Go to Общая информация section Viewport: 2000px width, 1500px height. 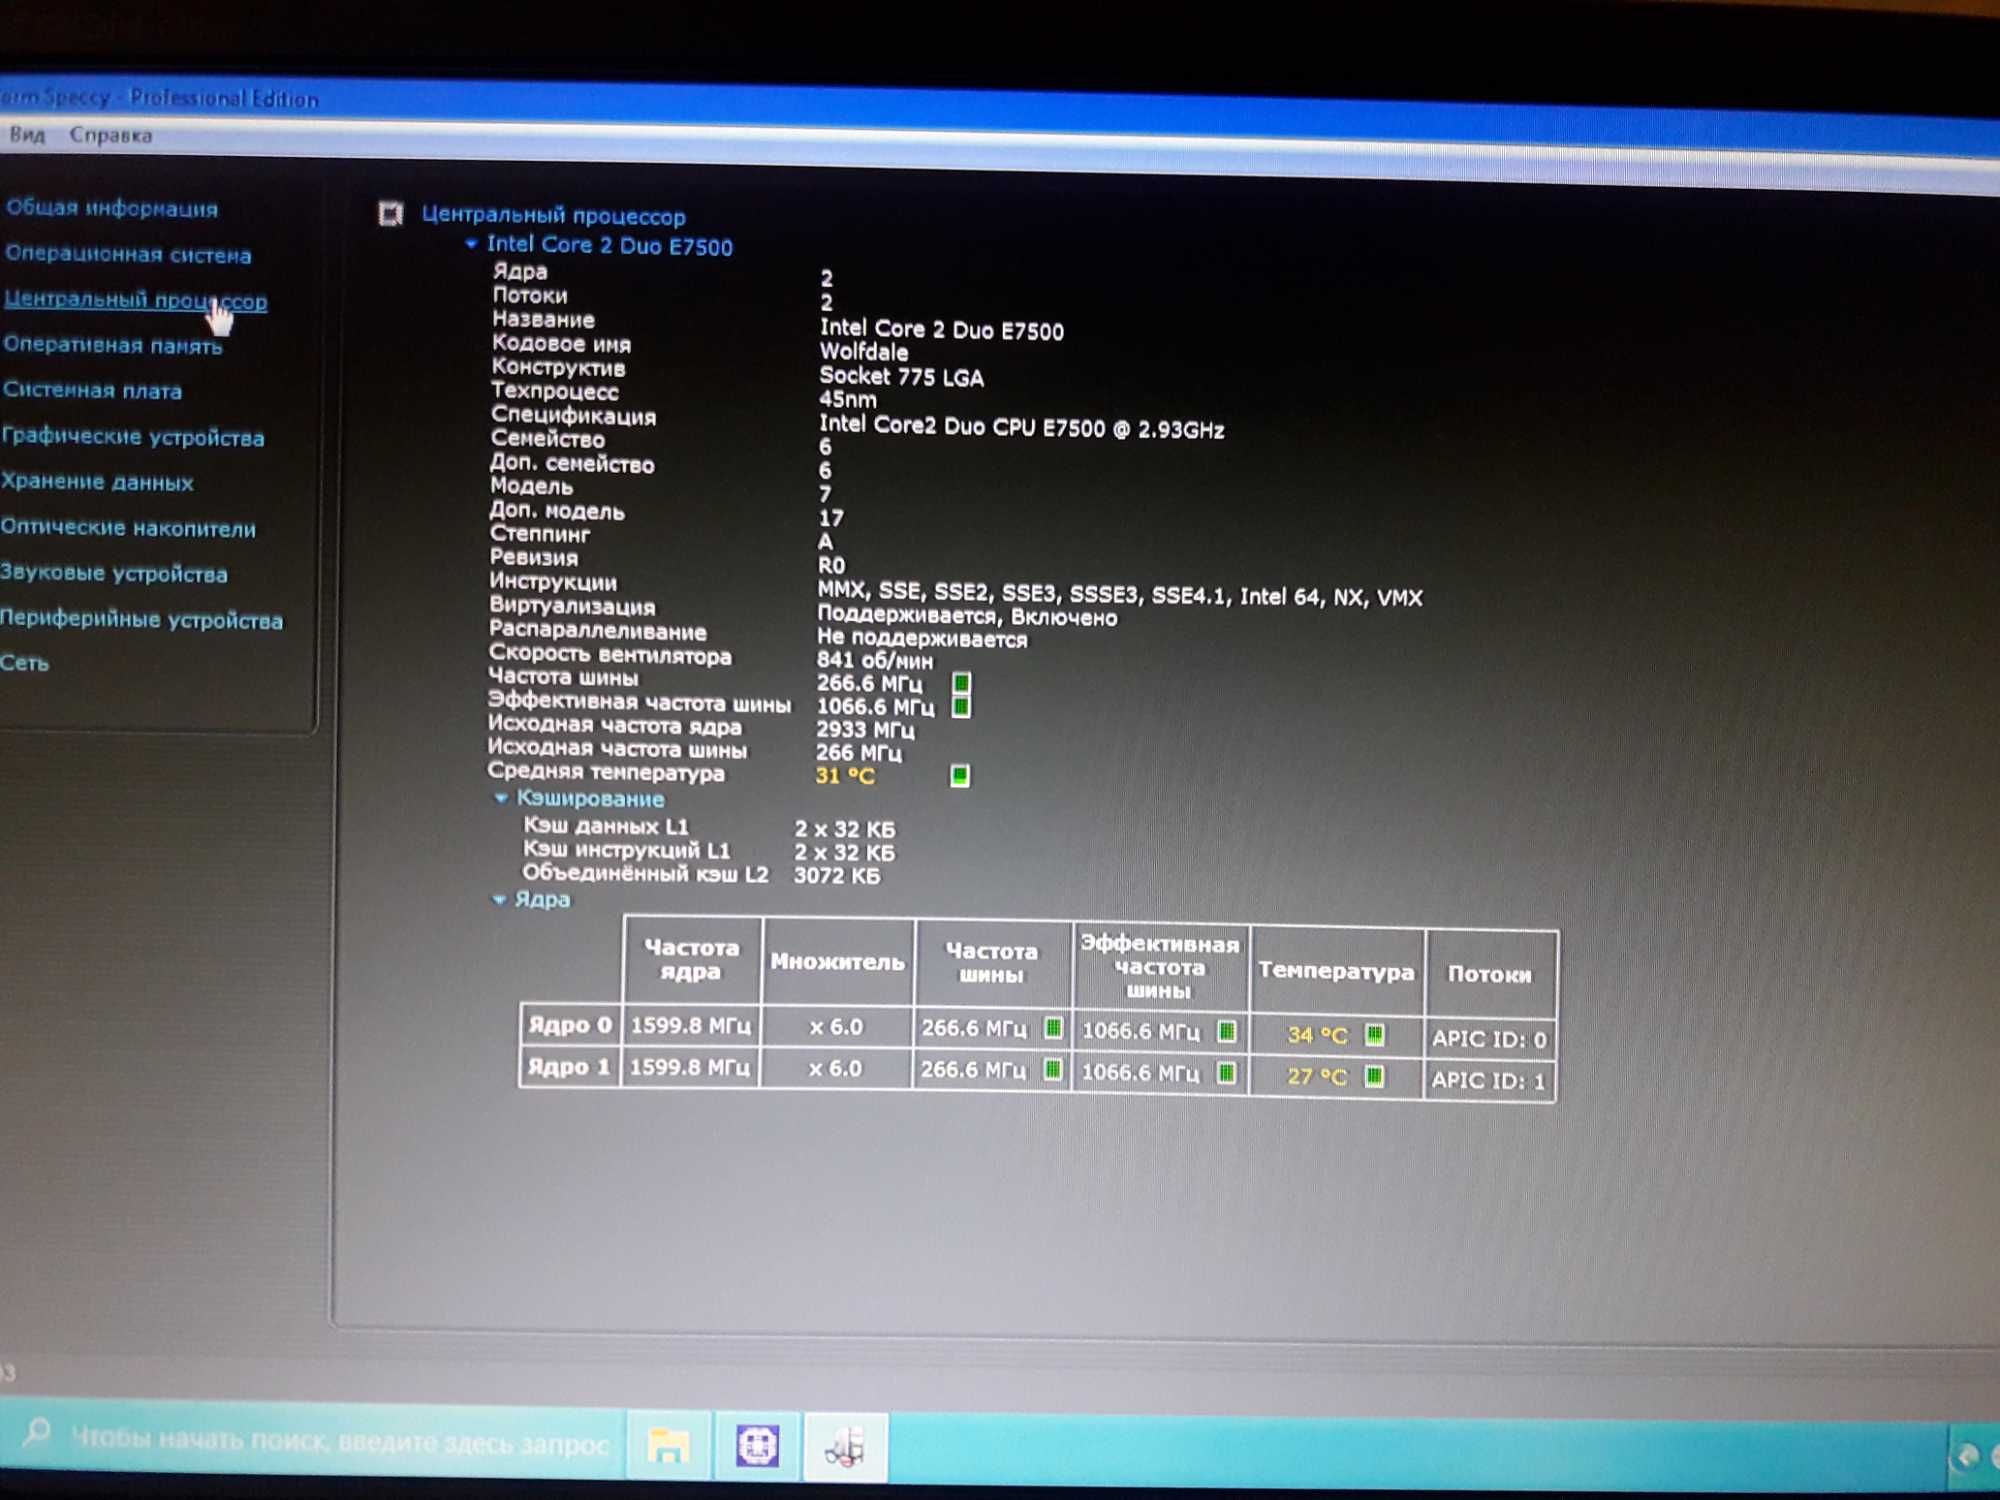pyautogui.click(x=112, y=208)
